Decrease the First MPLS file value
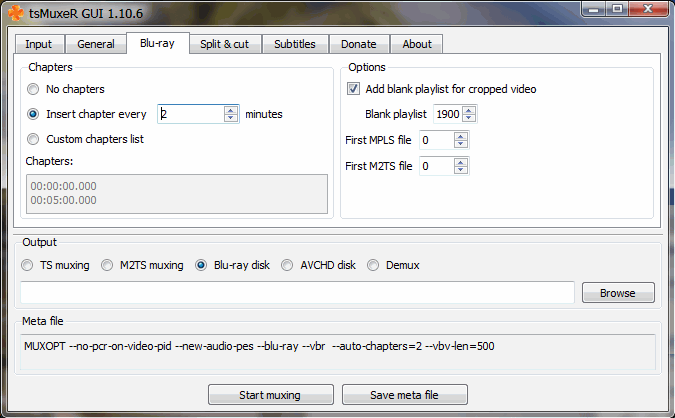 tap(461, 144)
